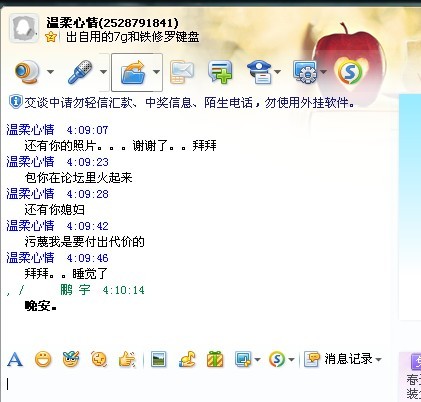Click the contact avatar of 温柔心情
The height and width of the screenshot is (402, 421).
point(23,28)
